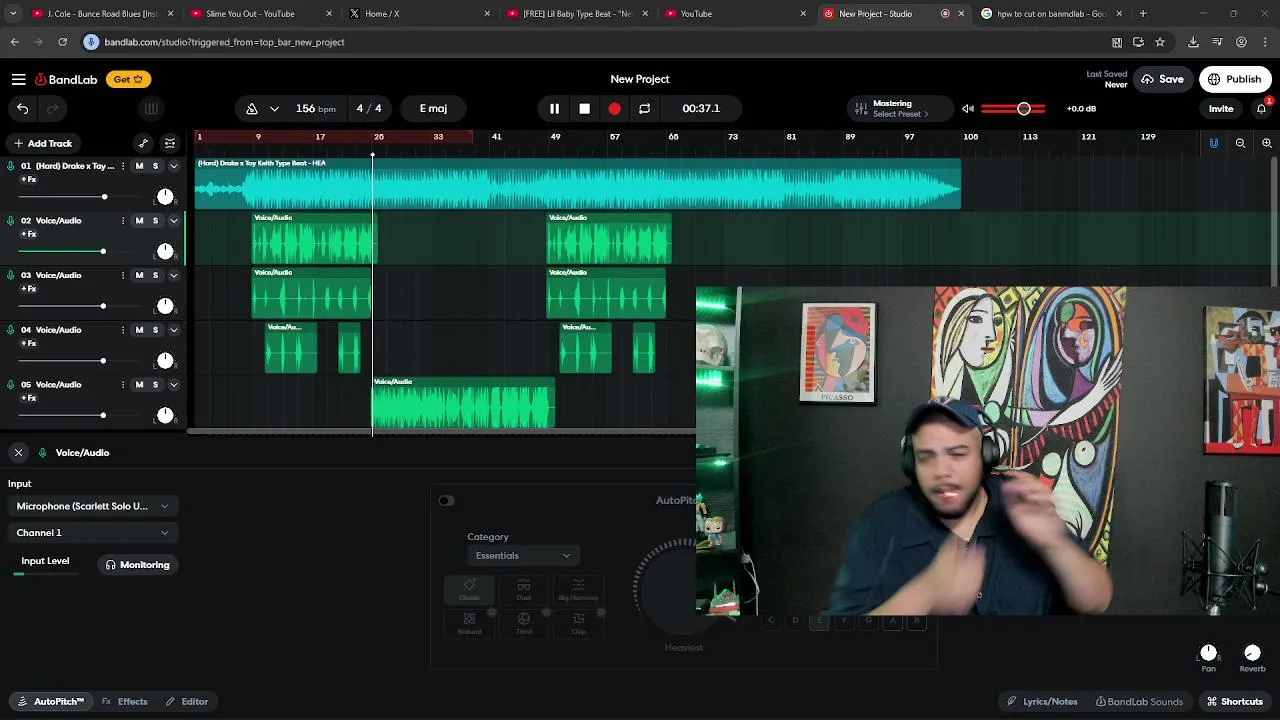
Task: Click the Invite button
Action: [x=1221, y=108]
